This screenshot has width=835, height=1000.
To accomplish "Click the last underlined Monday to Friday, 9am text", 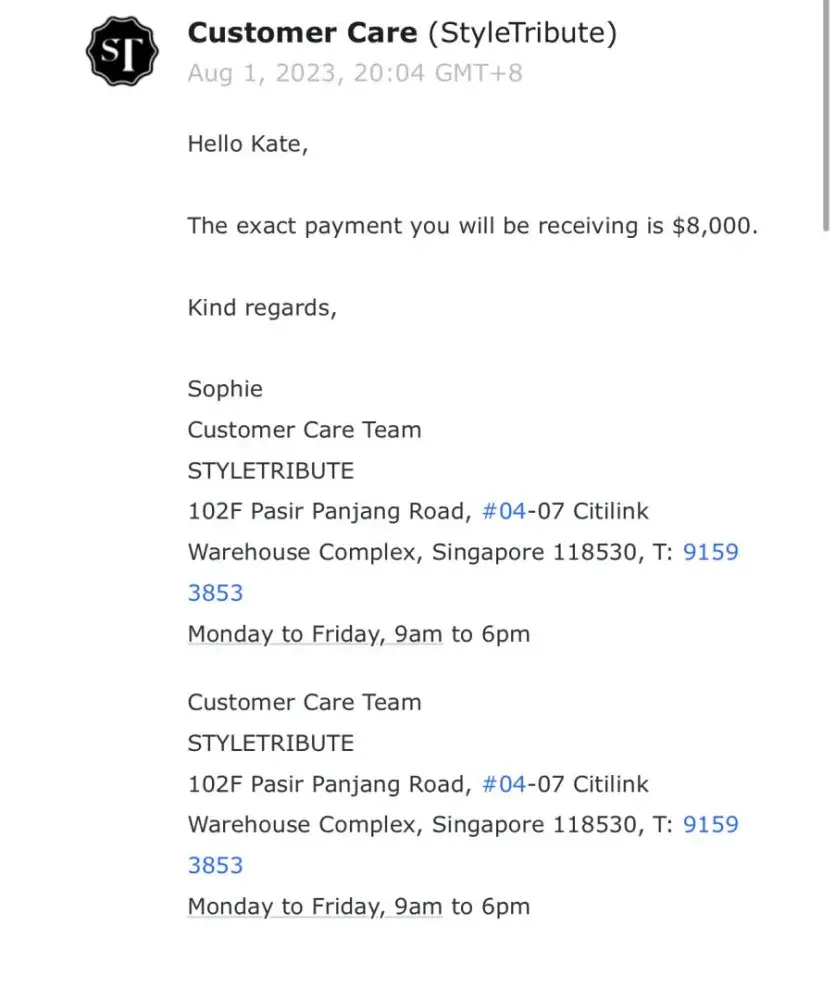I will (314, 907).
